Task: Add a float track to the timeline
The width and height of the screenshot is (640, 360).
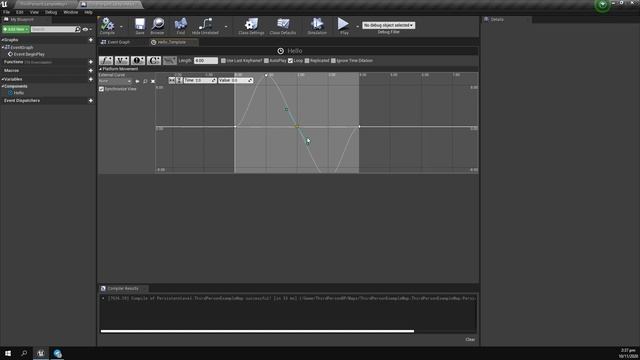Action: 106,60
